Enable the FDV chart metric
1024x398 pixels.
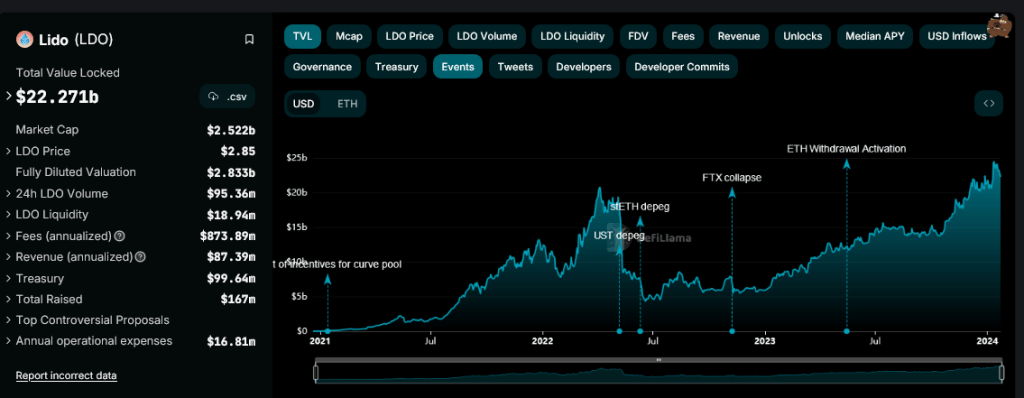[638, 36]
